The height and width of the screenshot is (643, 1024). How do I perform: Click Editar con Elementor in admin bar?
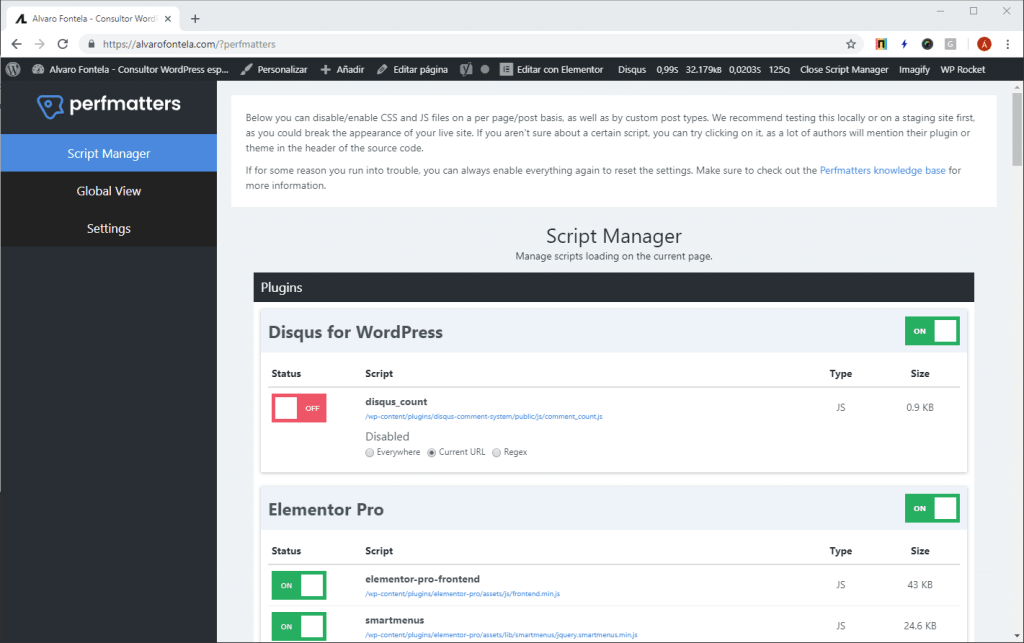pos(551,69)
